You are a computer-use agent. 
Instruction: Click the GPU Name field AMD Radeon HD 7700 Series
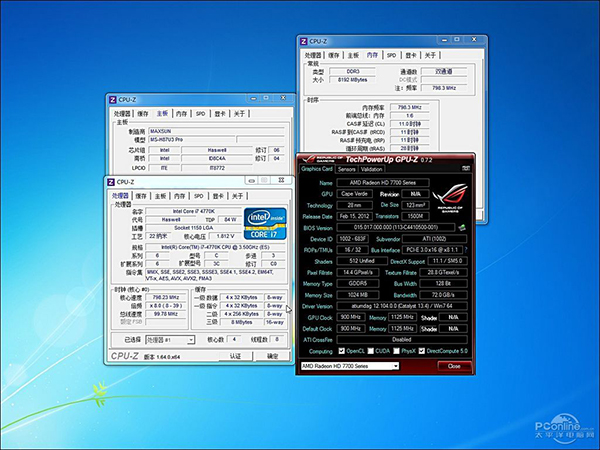pyautogui.click(x=383, y=183)
